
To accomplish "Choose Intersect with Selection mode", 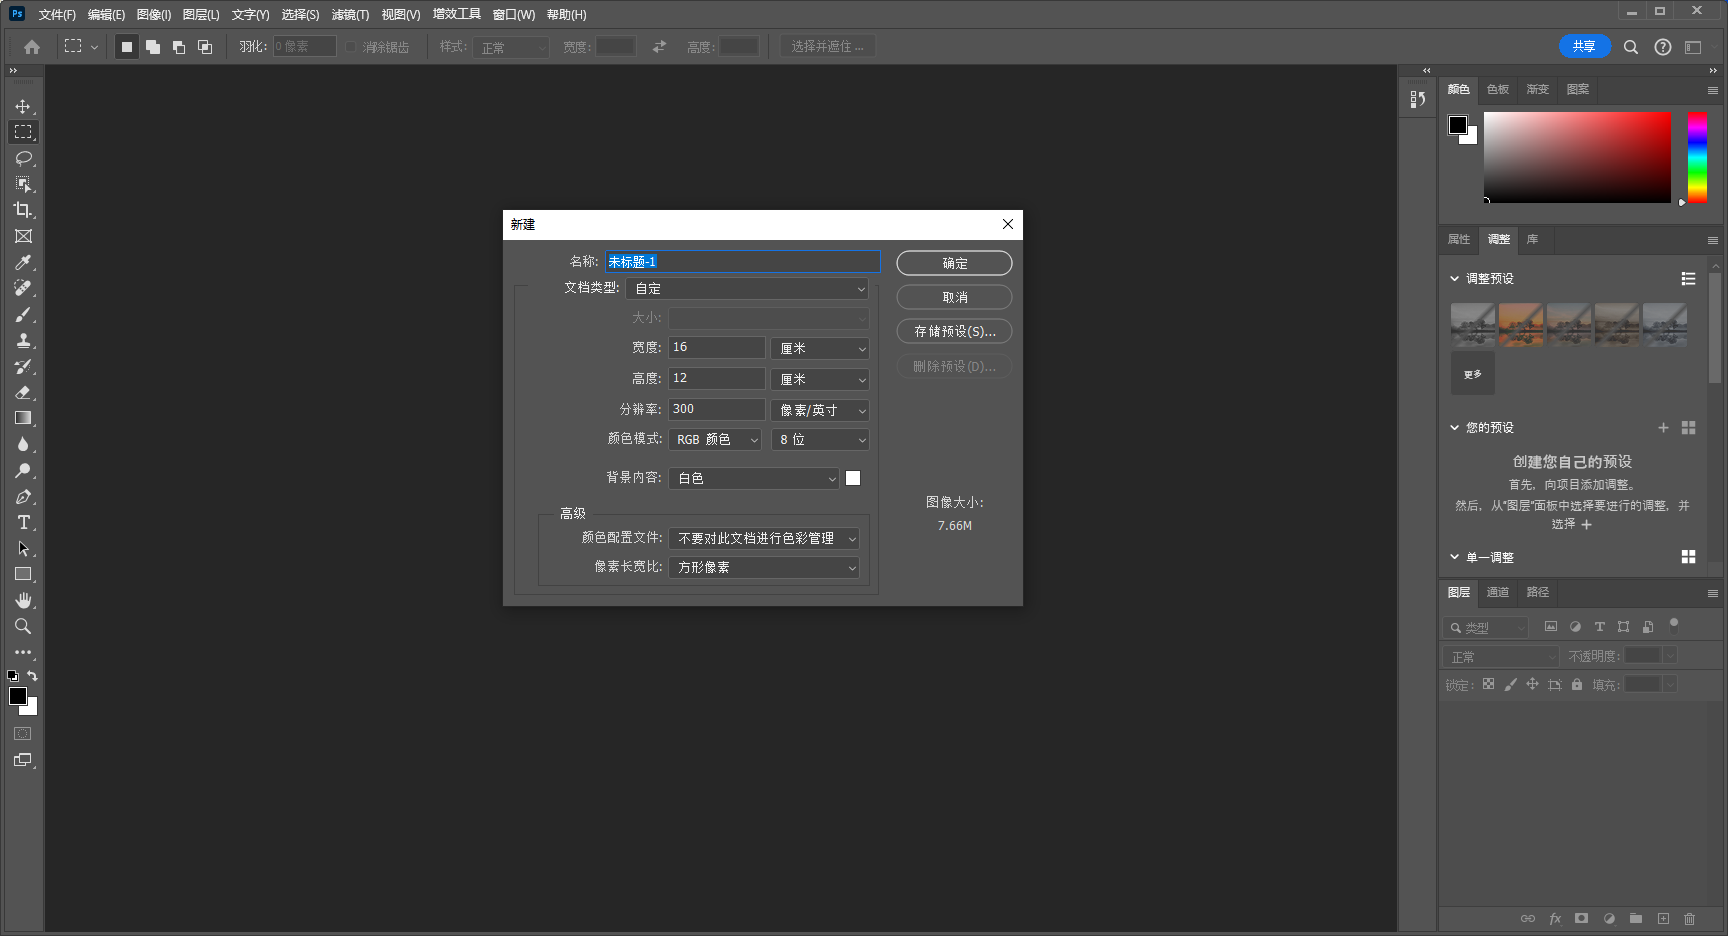I will [205, 47].
